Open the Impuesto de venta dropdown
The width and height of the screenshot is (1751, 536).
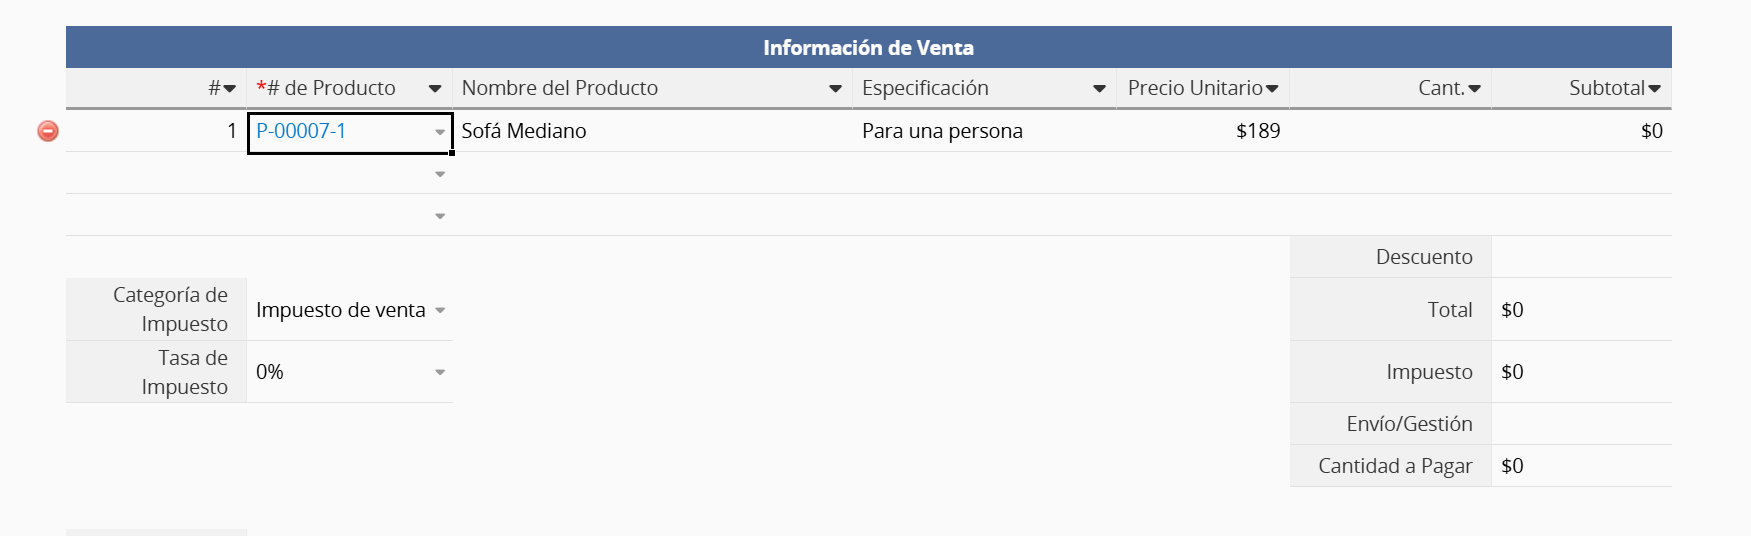point(440,310)
